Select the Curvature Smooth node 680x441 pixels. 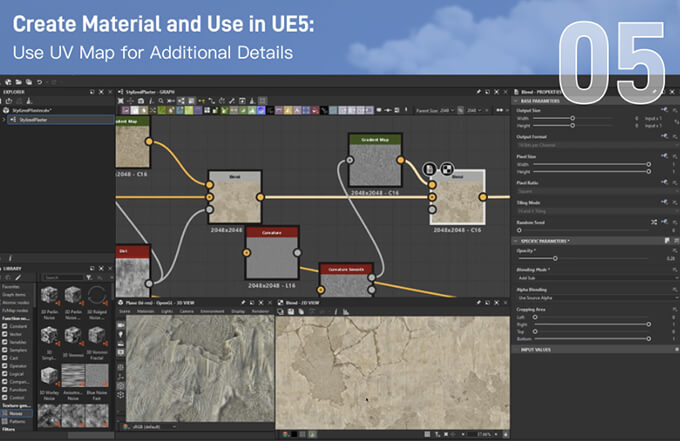tap(346, 279)
